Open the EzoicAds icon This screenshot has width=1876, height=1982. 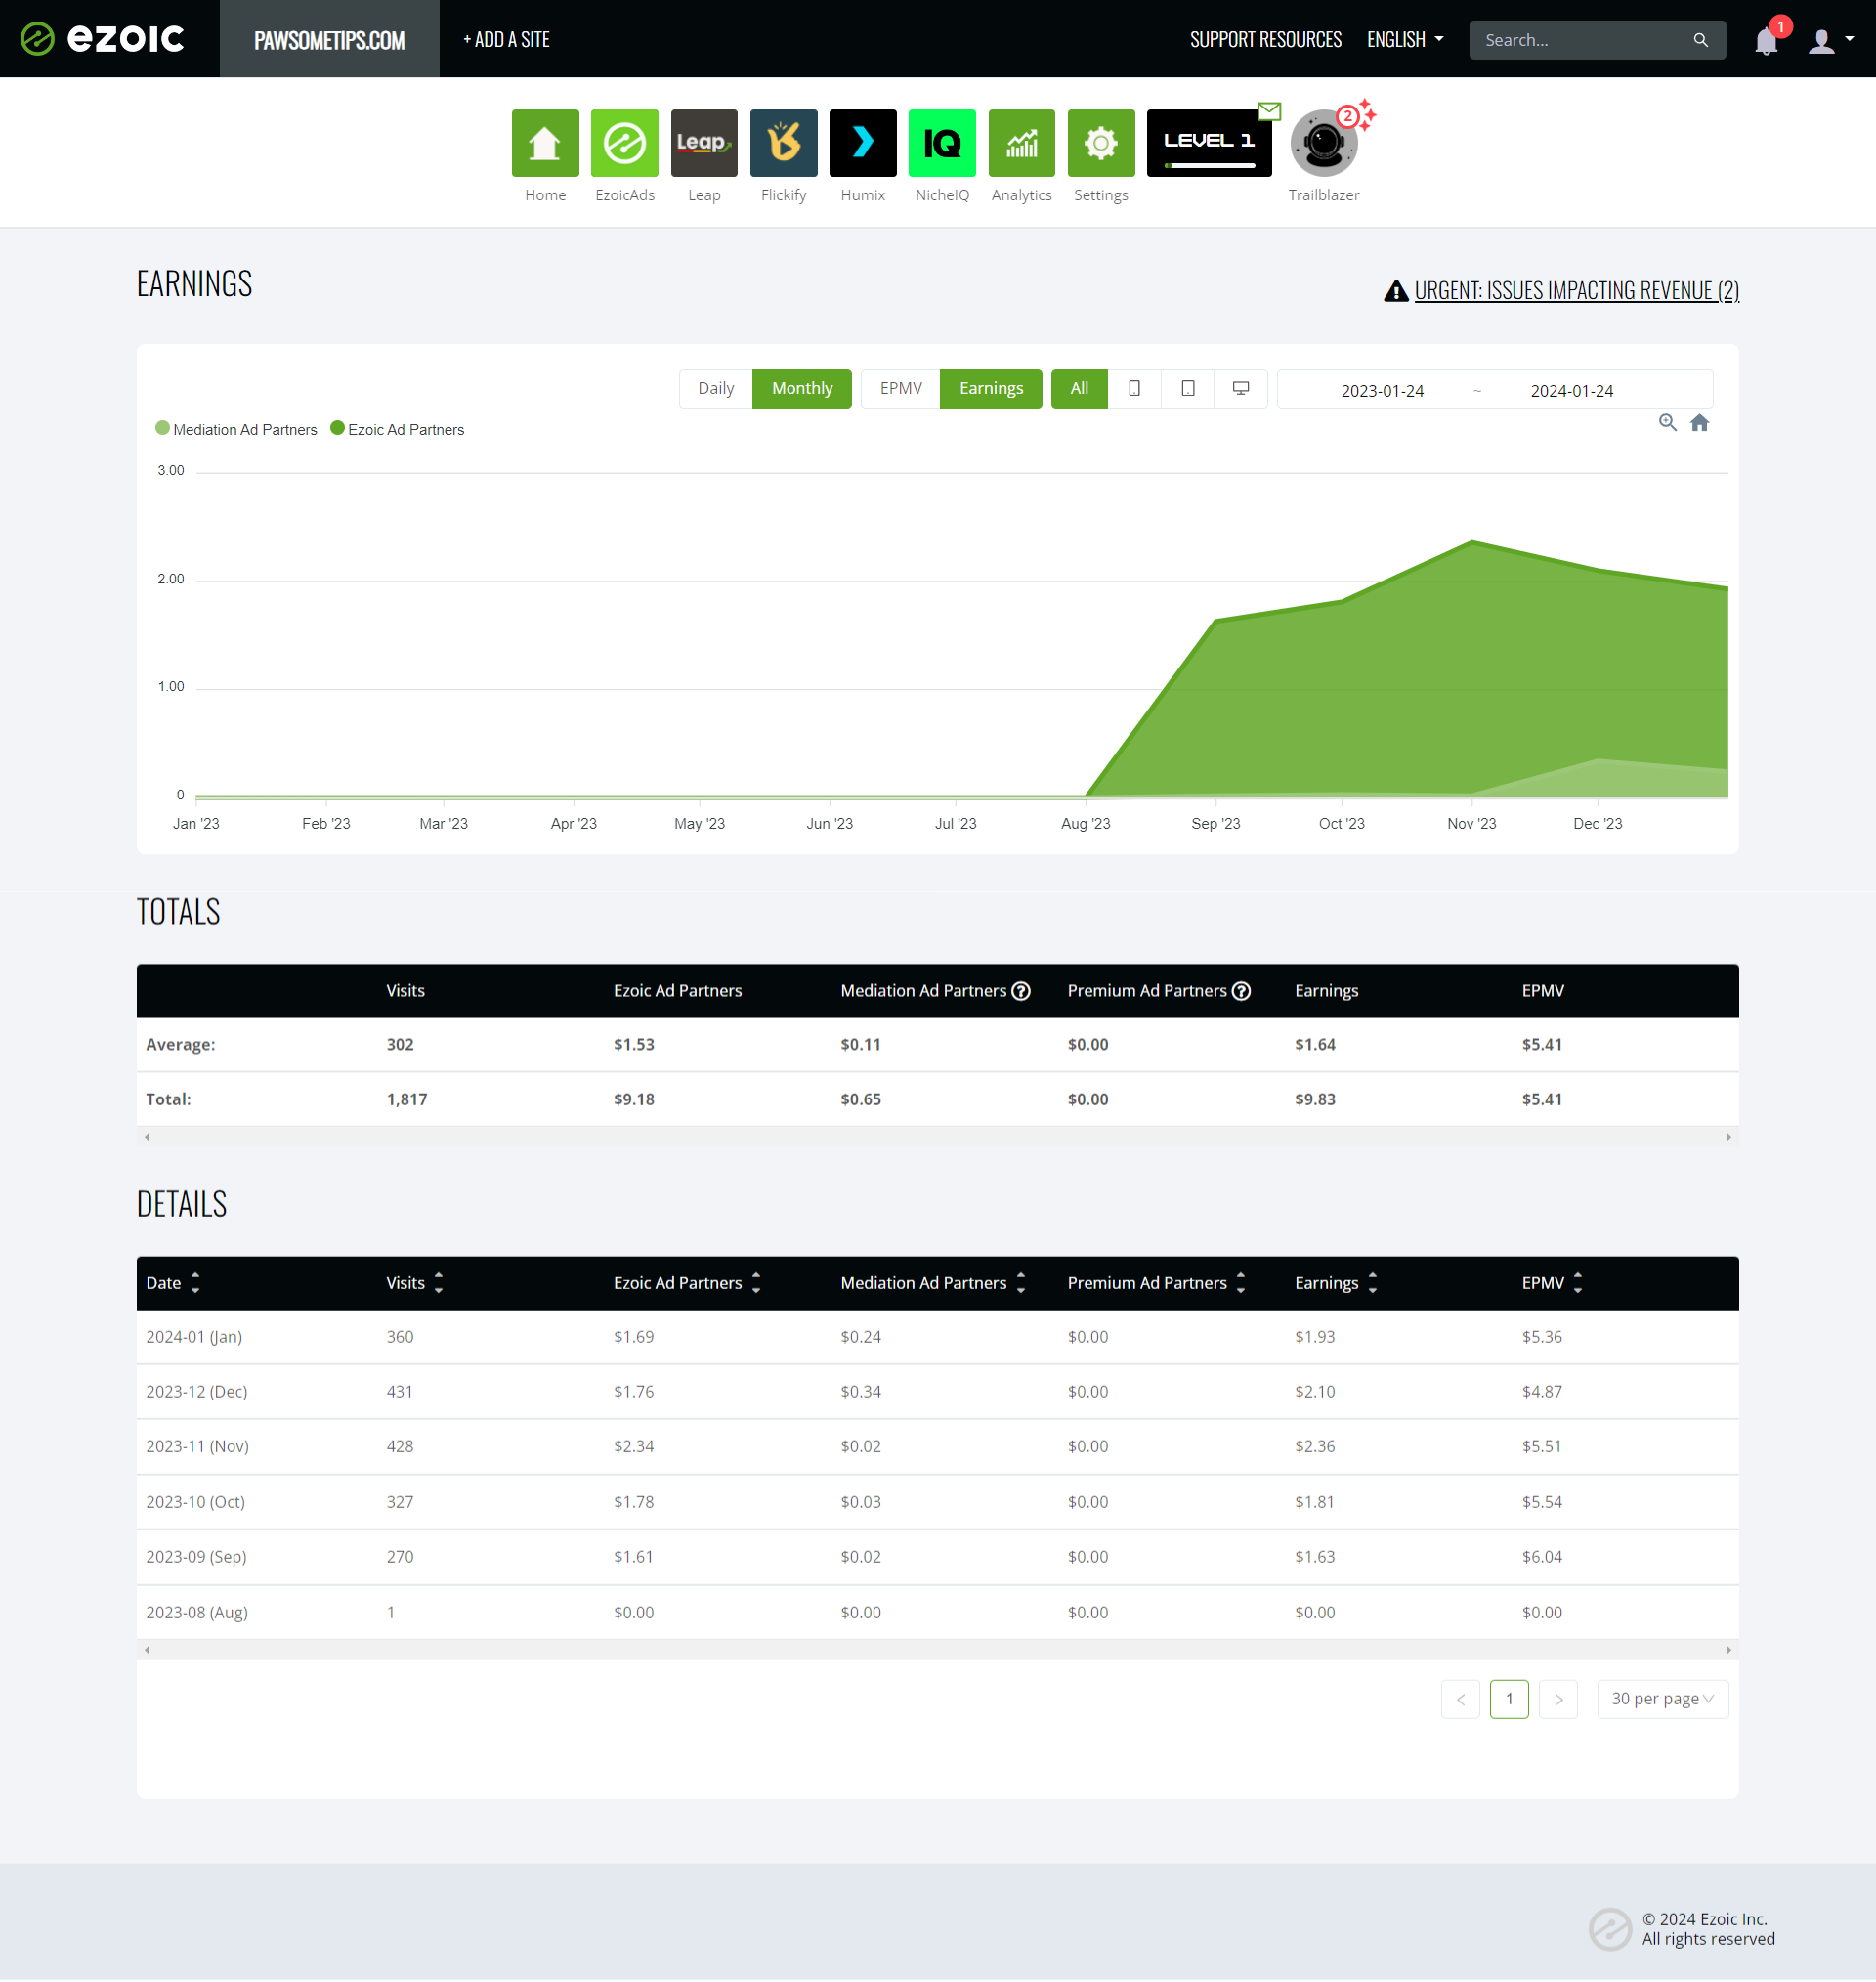click(624, 143)
